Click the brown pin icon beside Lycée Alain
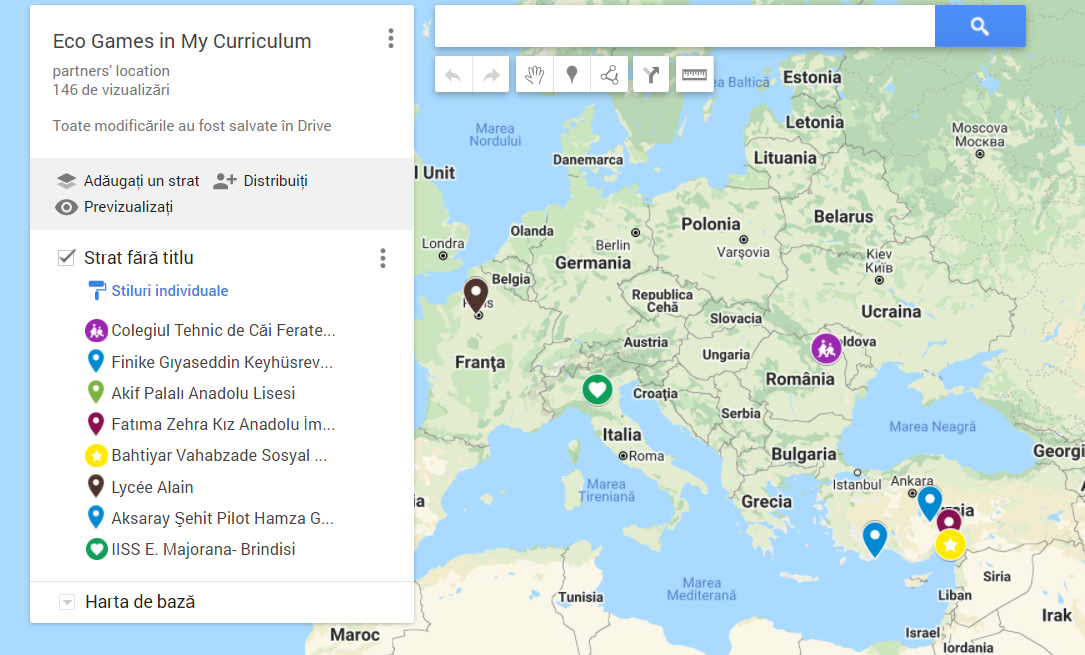1085x655 pixels. (x=96, y=486)
